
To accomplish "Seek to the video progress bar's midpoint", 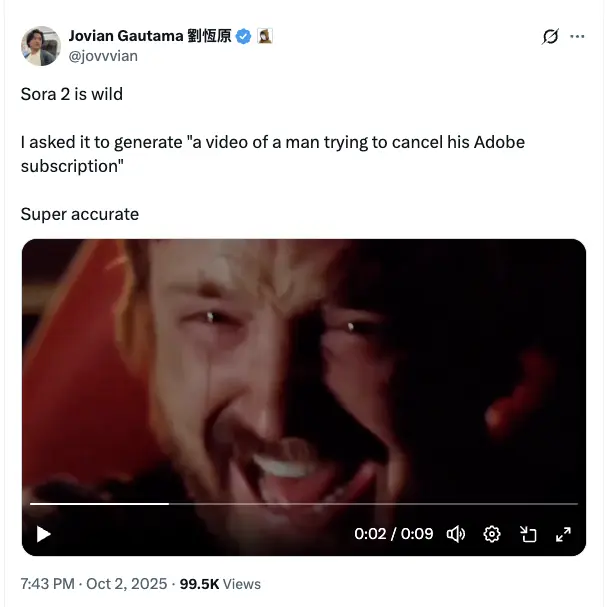I will coord(304,504).
